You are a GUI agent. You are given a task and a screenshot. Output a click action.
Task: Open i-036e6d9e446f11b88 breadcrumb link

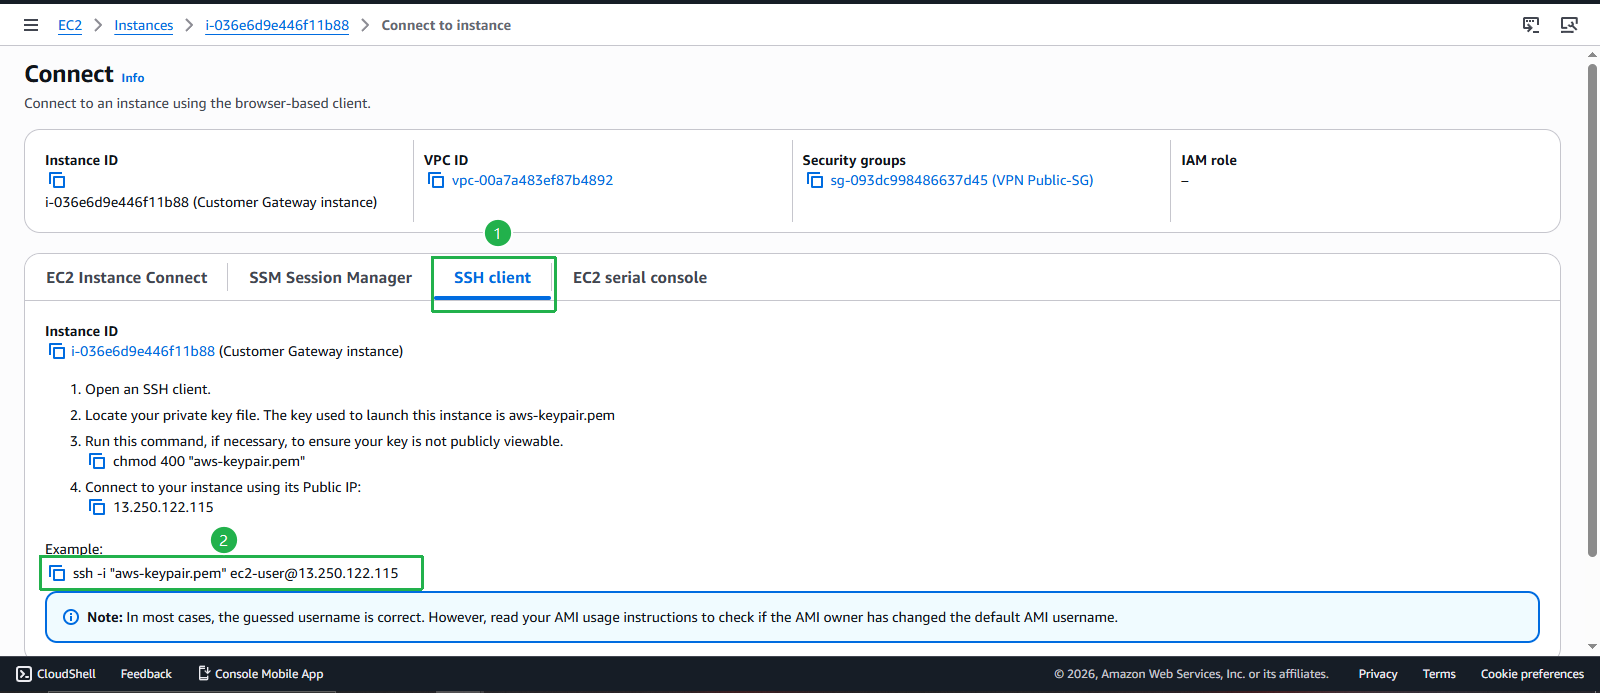277,25
